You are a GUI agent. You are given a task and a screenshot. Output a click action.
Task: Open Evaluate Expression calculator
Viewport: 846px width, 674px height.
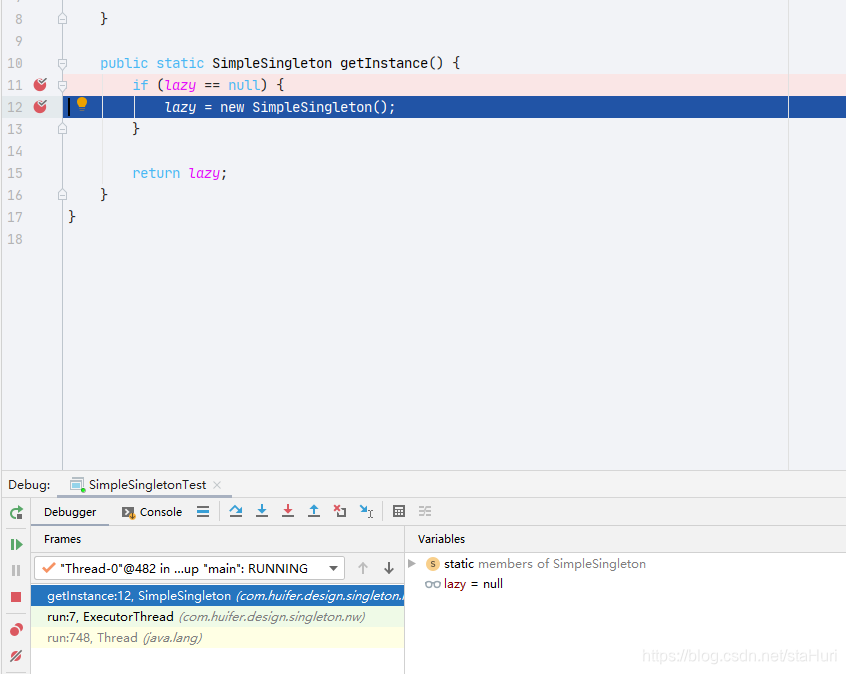399,511
